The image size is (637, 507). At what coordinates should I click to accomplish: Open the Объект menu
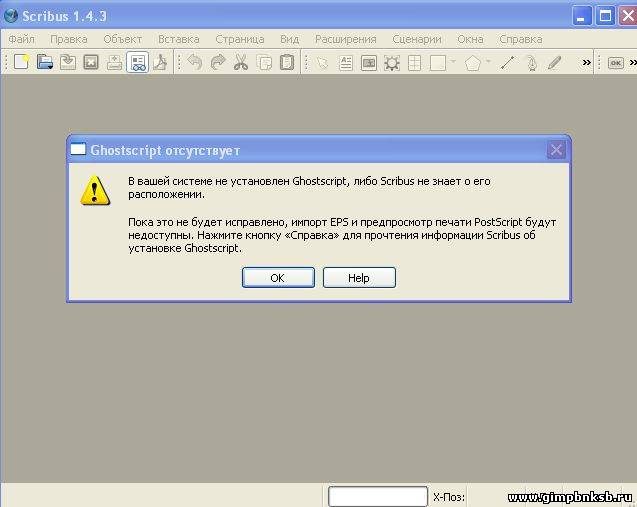click(x=122, y=39)
